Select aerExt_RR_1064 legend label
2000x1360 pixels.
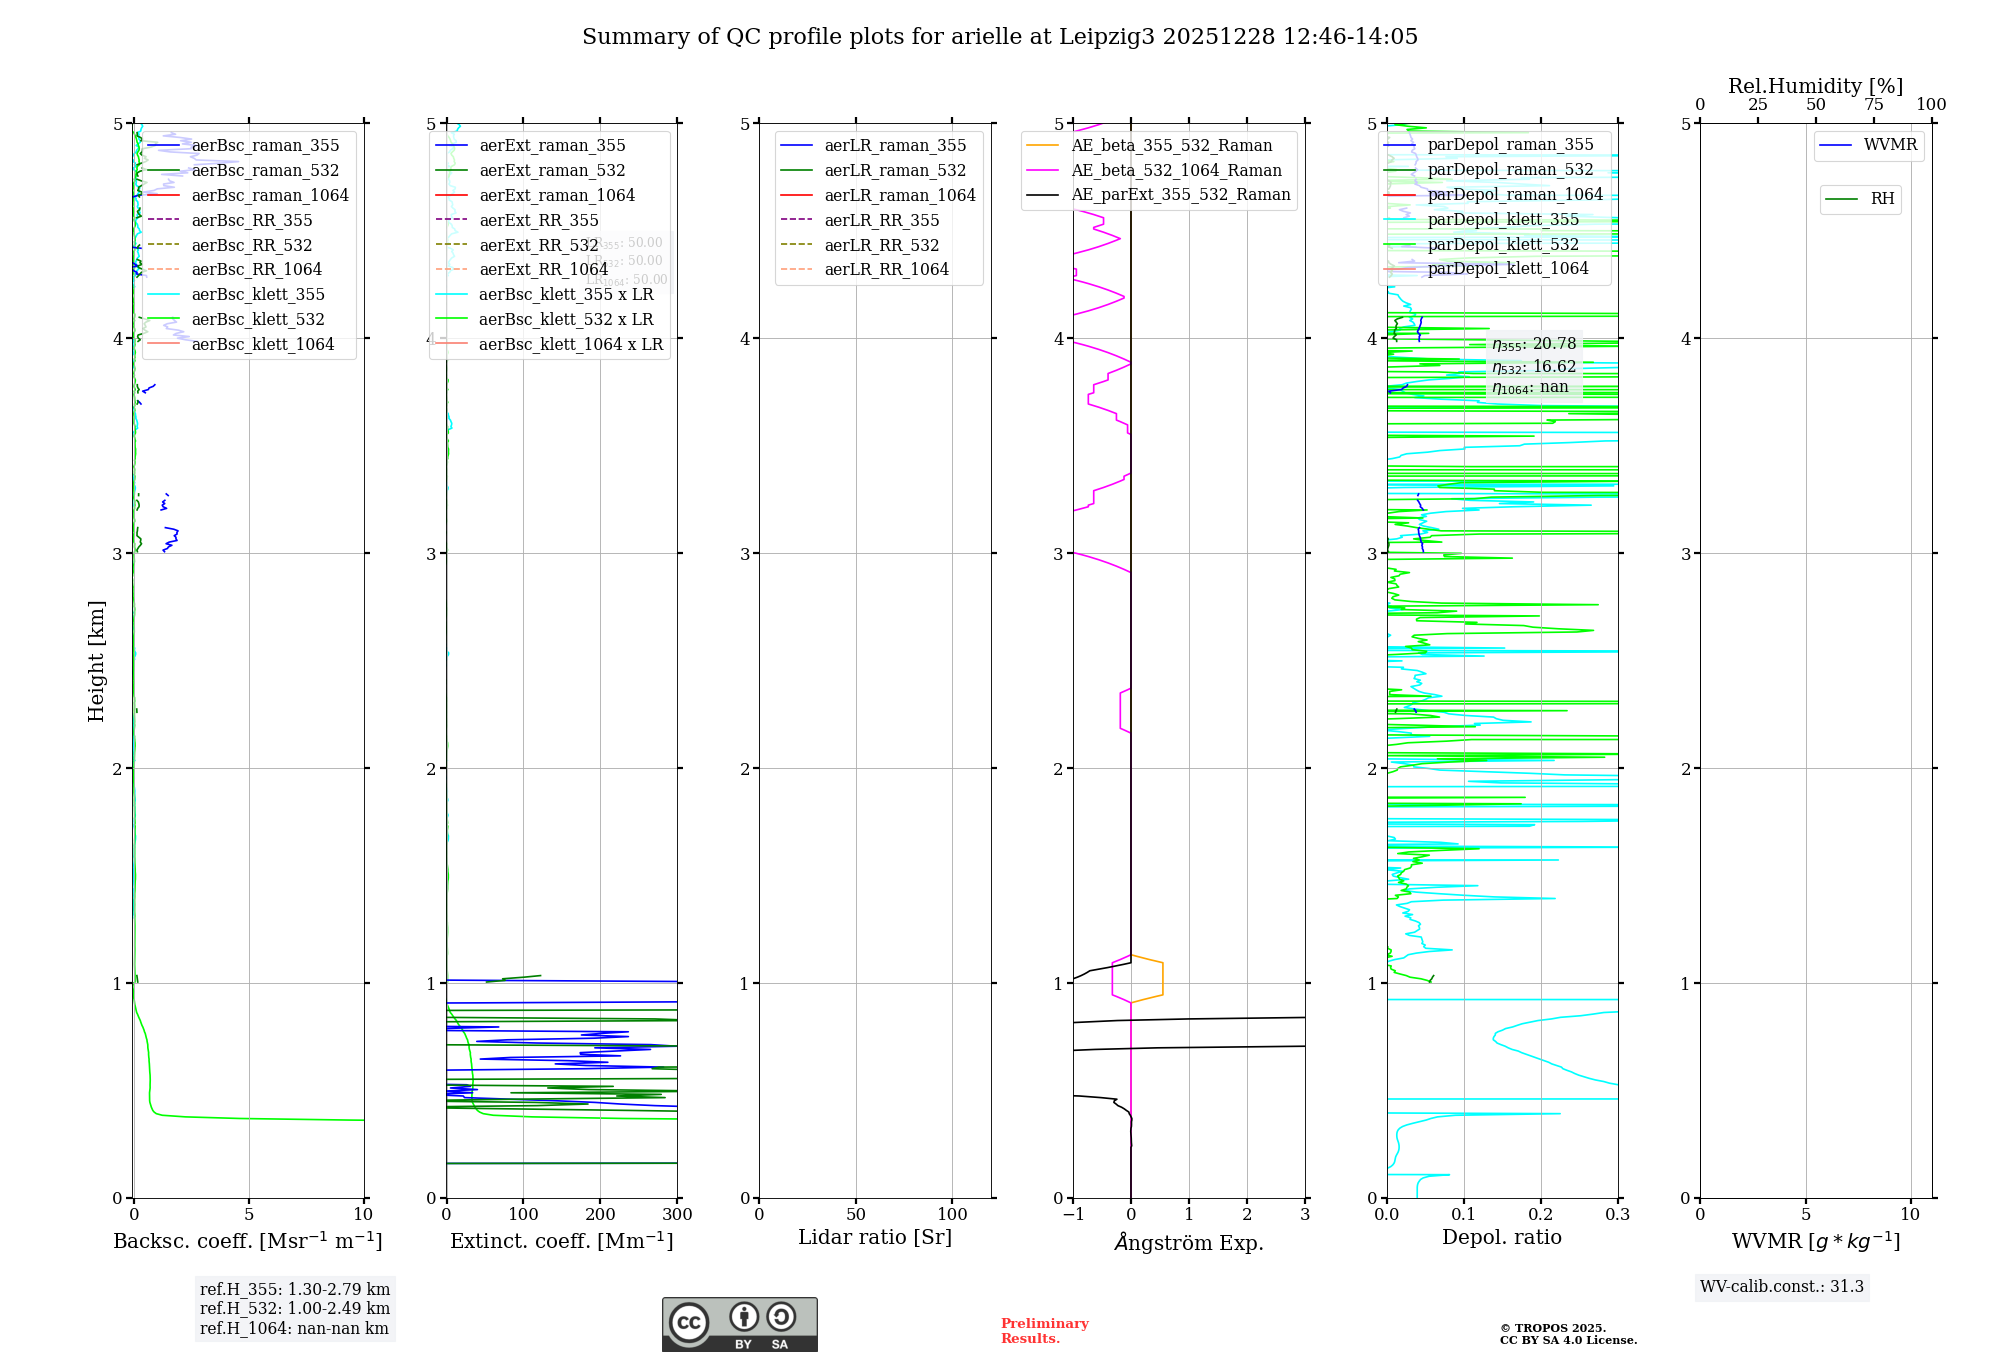(x=543, y=270)
